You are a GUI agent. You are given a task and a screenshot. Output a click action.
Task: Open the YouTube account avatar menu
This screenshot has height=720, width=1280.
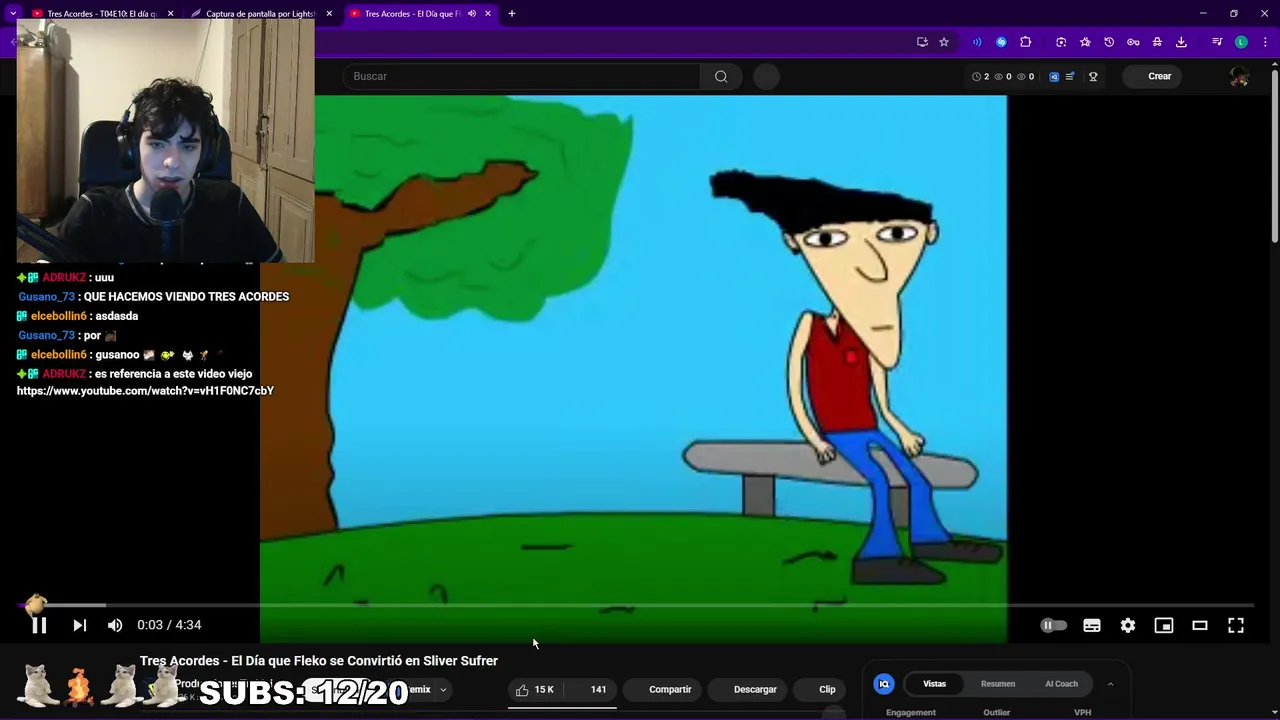tap(1239, 77)
